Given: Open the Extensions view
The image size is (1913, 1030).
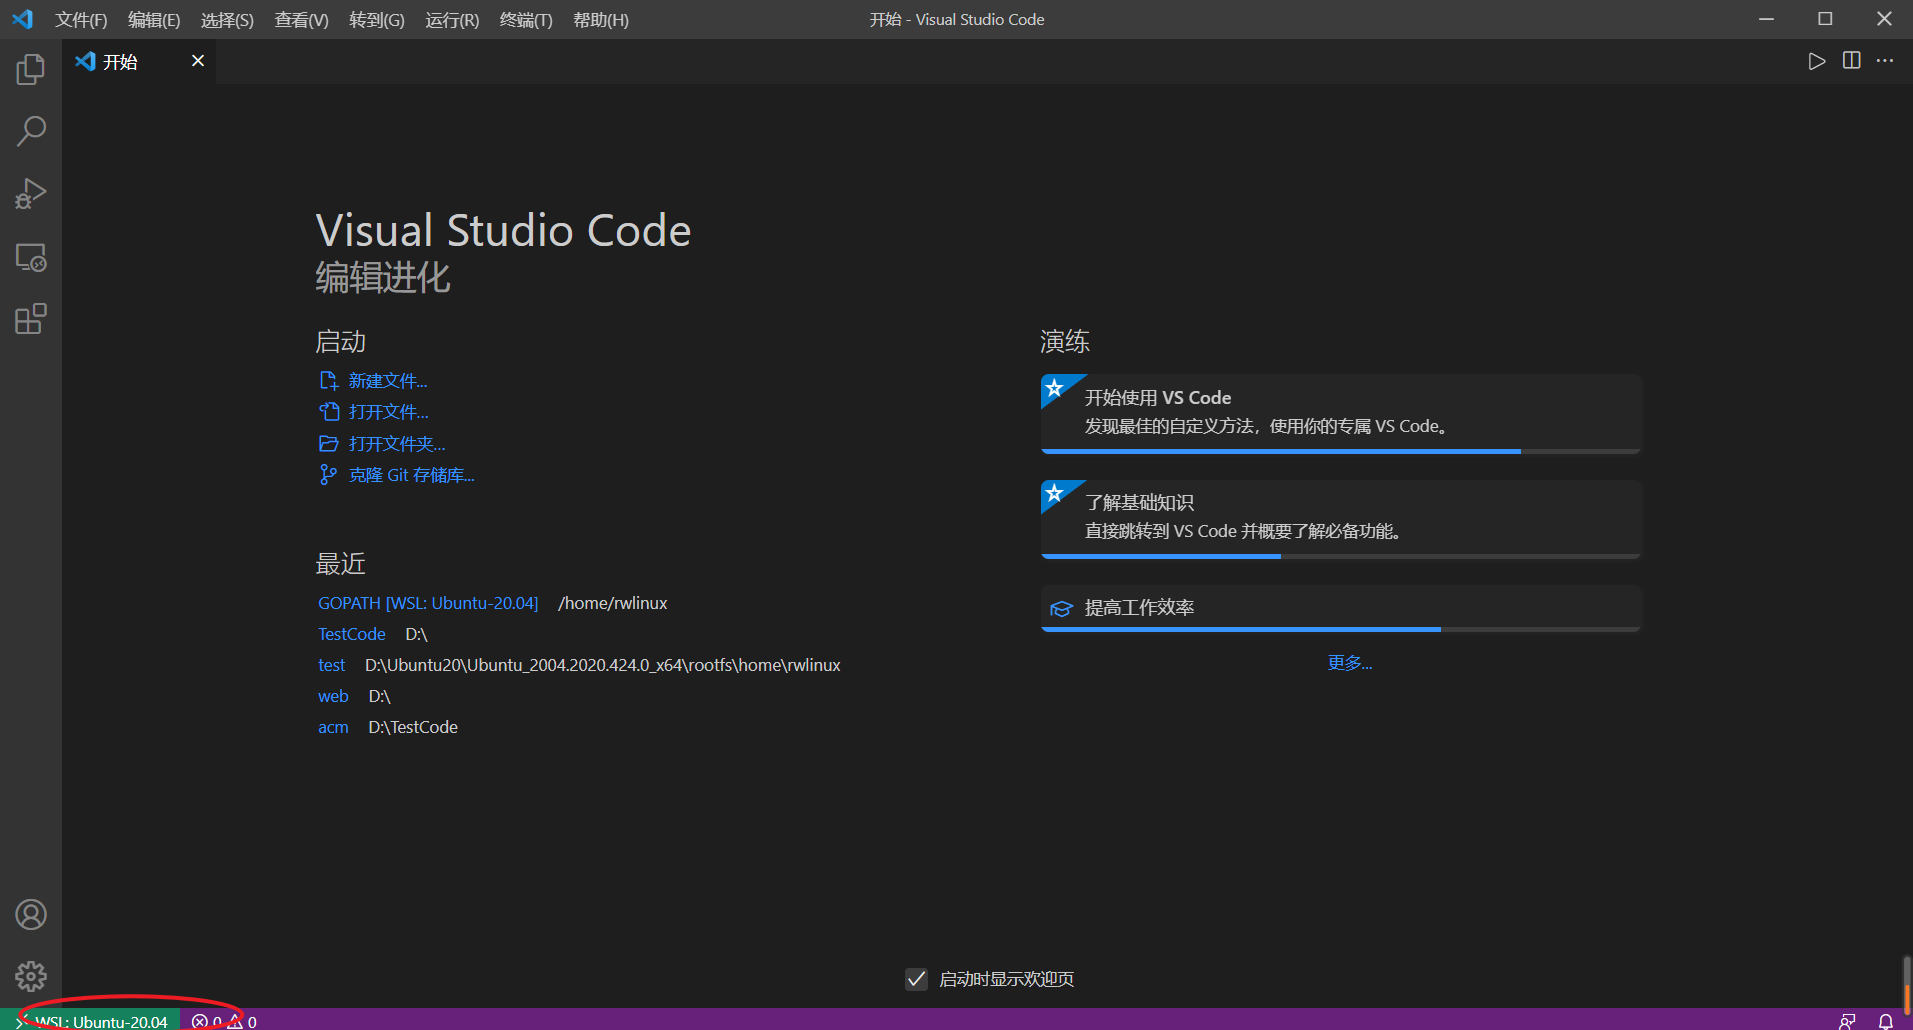Looking at the screenshot, I should click(31, 319).
